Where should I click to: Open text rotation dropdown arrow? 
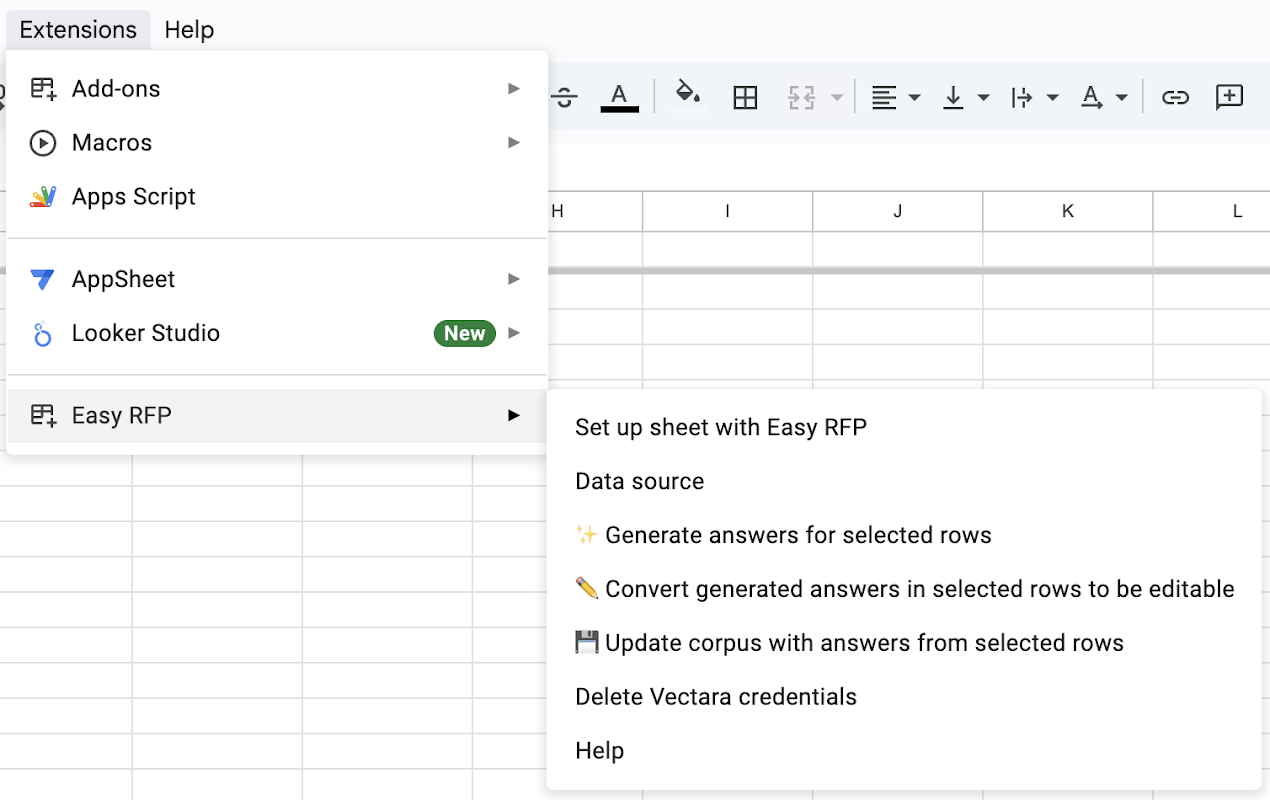point(1121,97)
